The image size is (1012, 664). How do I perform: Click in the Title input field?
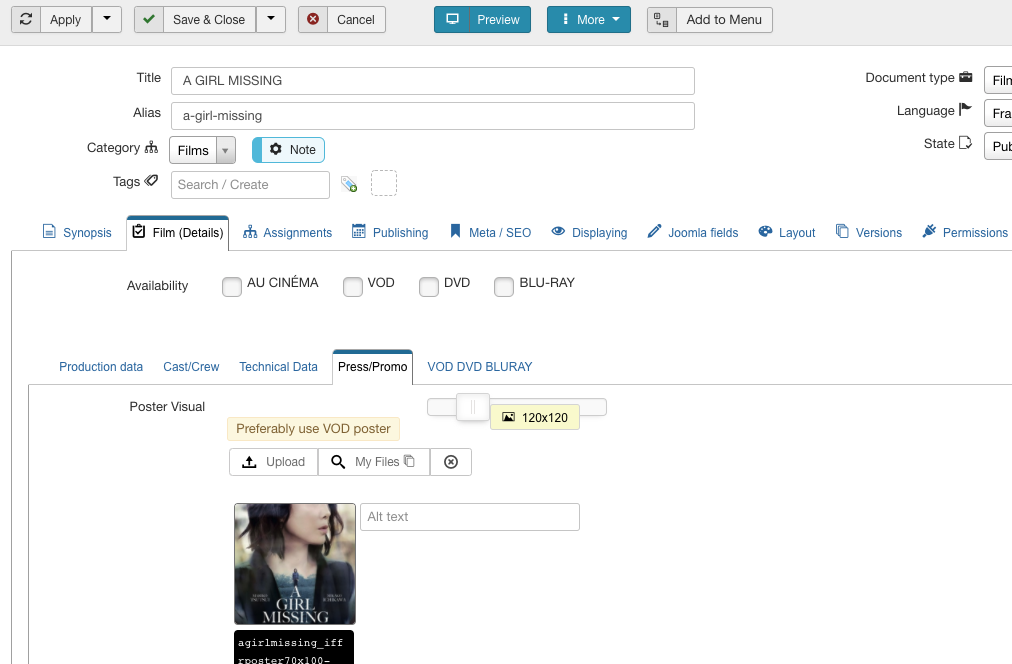[433, 81]
